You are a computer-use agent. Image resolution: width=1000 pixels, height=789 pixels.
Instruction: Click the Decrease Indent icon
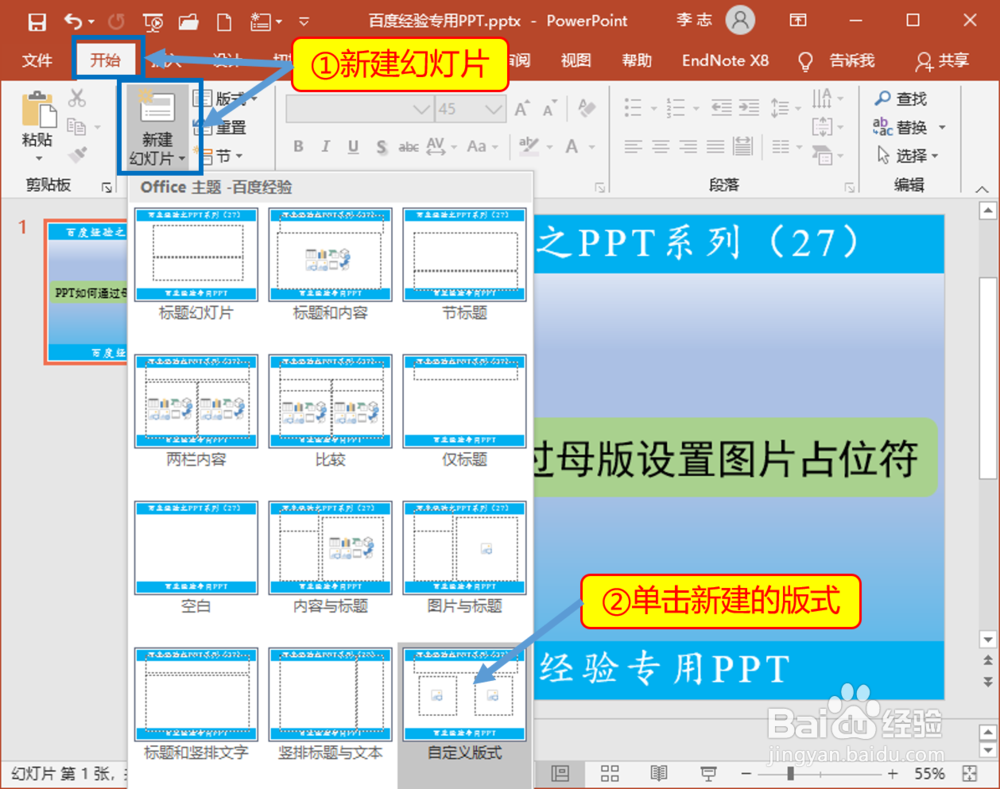[x=721, y=108]
